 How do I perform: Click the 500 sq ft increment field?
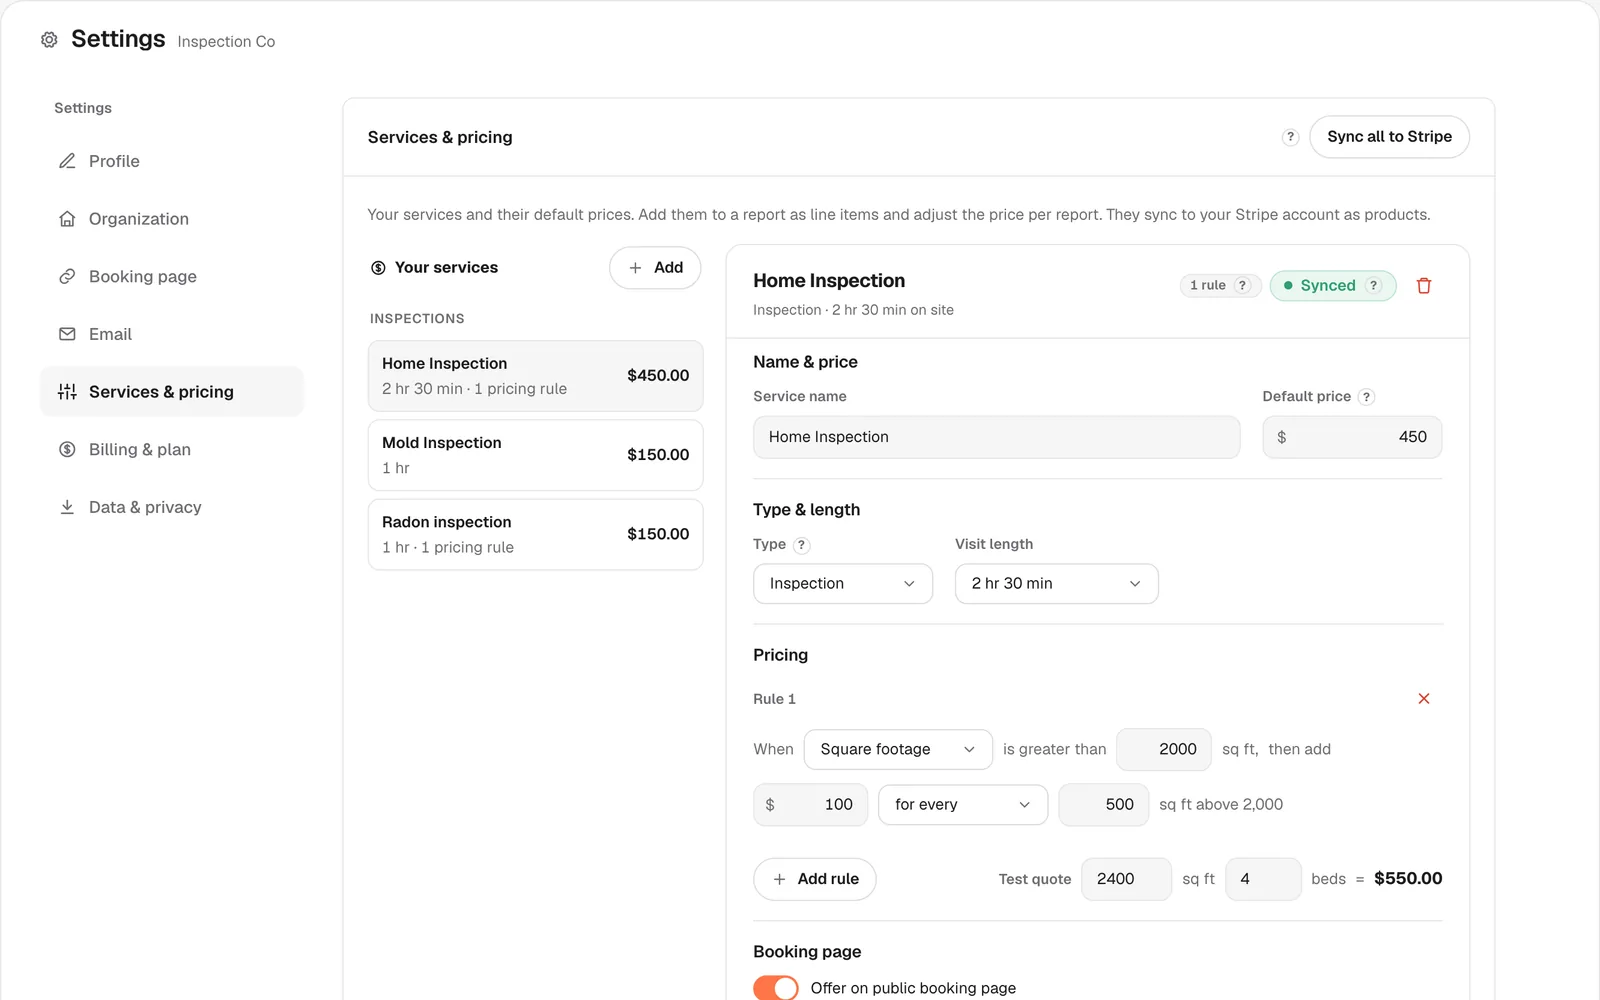[x=1104, y=805]
